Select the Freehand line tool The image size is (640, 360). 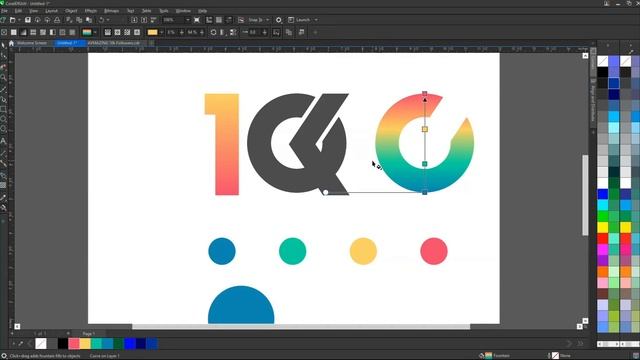point(3,89)
